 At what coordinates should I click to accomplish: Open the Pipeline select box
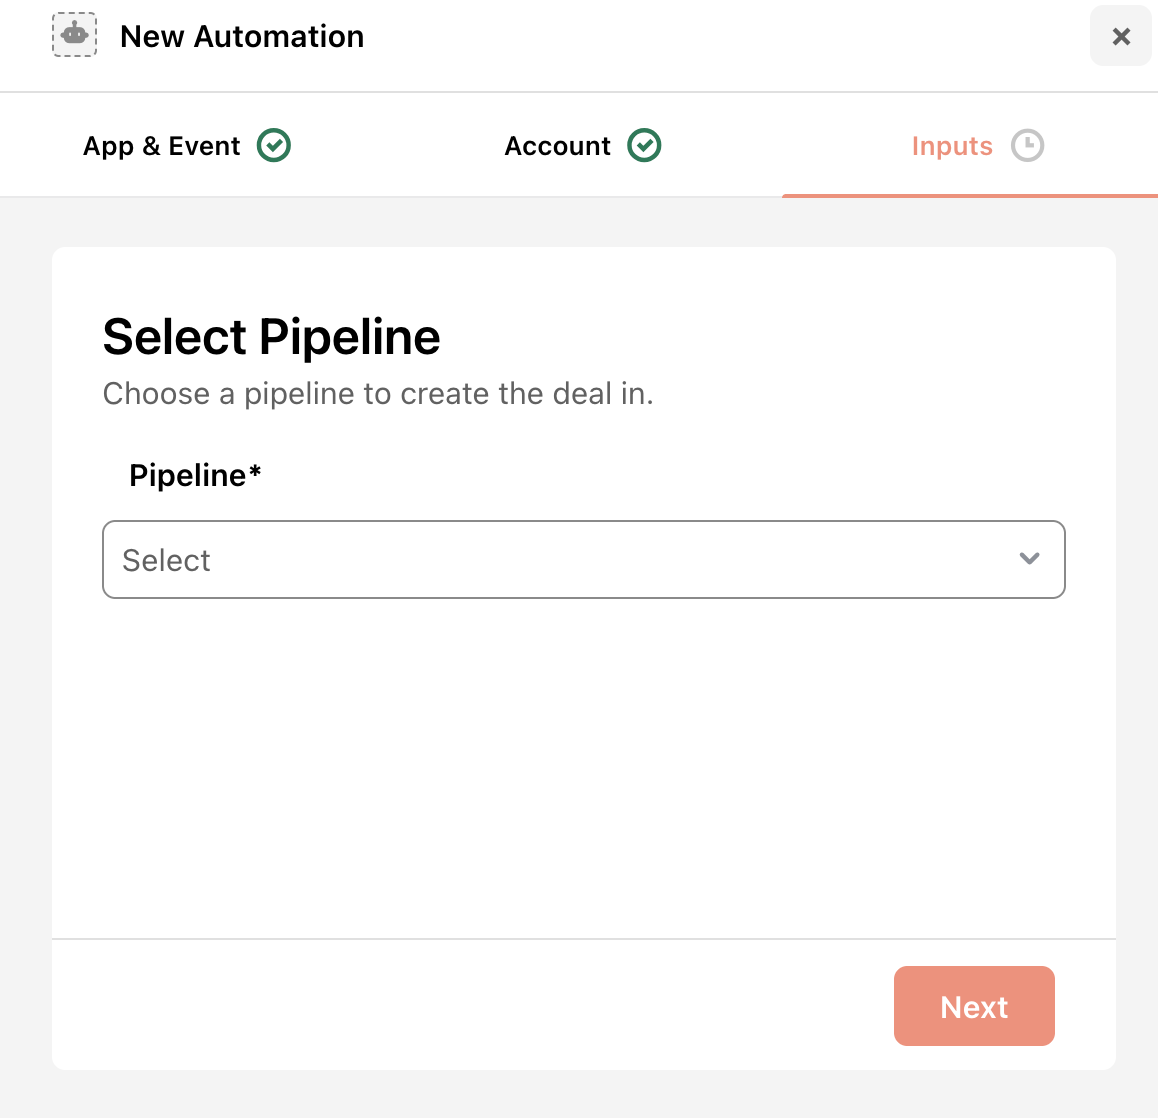tap(583, 559)
